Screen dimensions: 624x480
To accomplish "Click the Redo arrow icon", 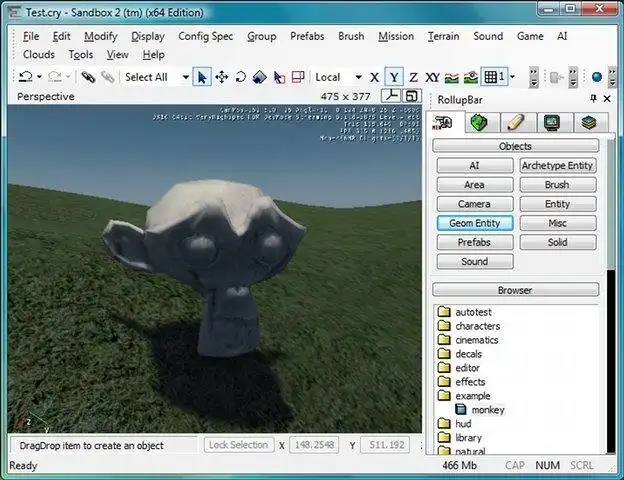I will click(x=55, y=76).
